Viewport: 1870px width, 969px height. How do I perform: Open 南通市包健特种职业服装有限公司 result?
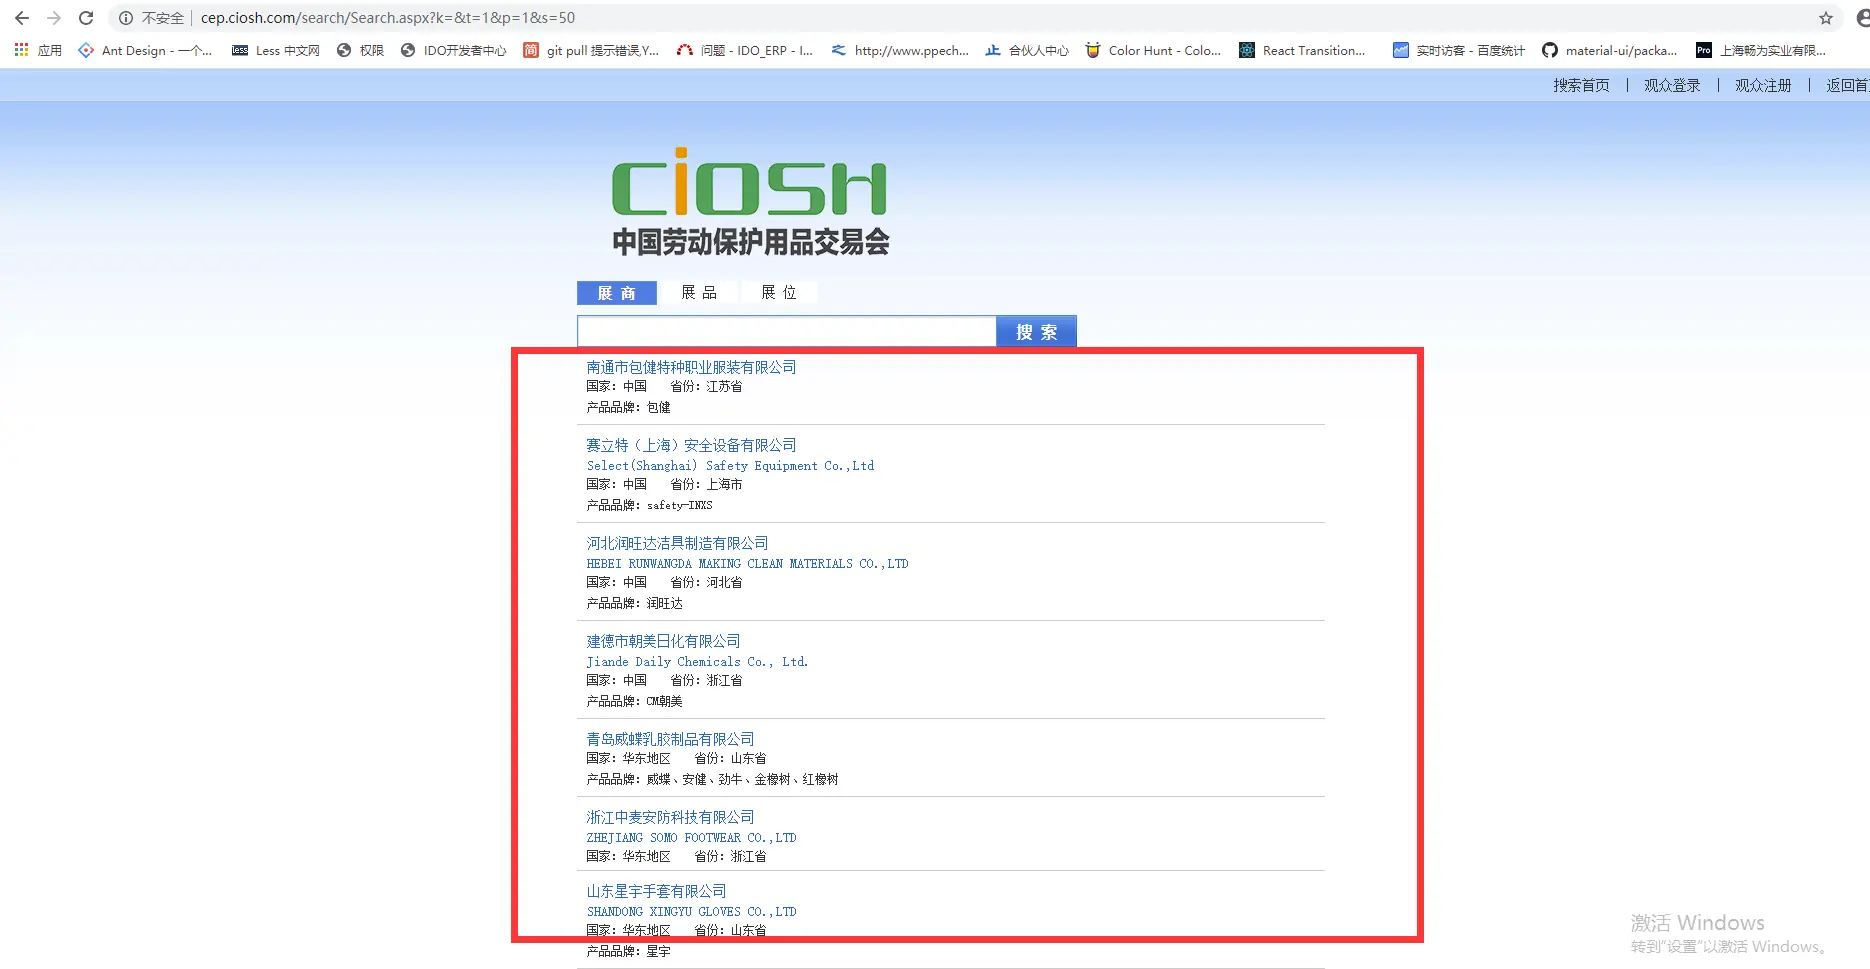[691, 367]
